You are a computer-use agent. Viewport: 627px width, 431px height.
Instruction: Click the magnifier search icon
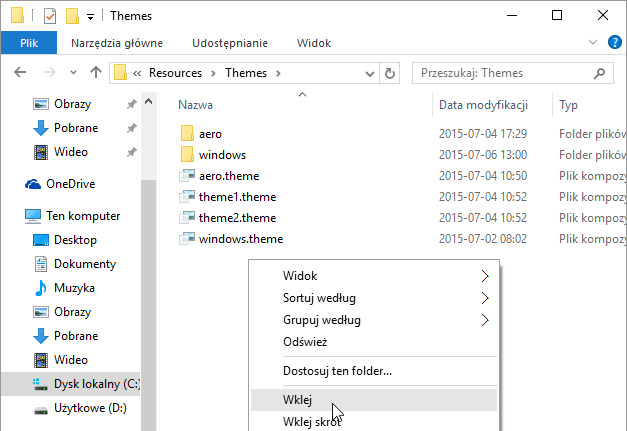point(599,73)
